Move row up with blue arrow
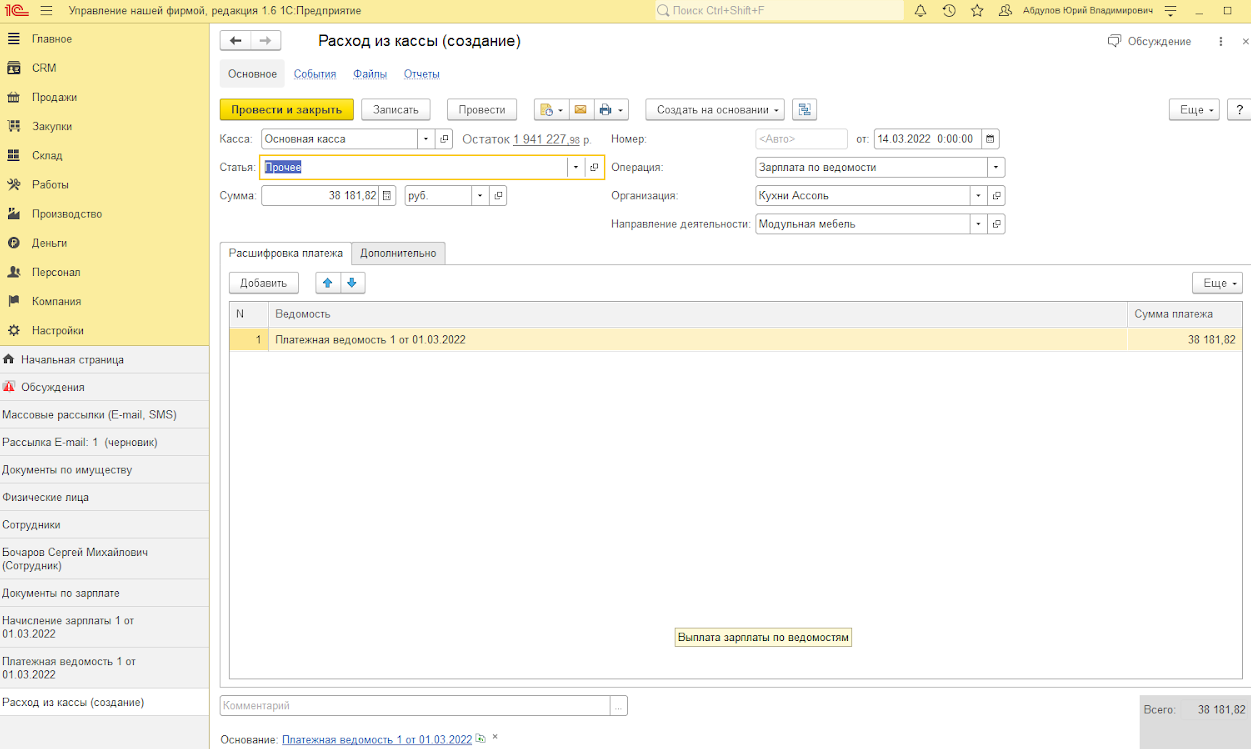 tap(328, 283)
